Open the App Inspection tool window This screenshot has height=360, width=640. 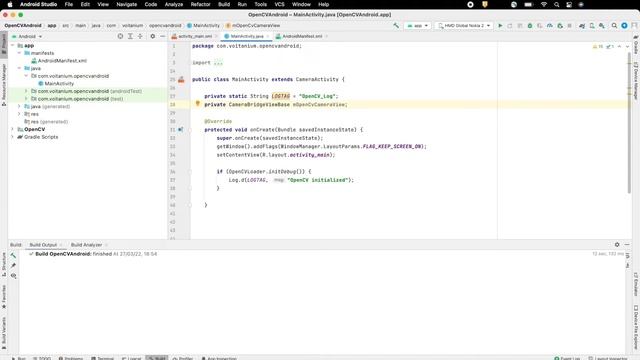point(219,358)
